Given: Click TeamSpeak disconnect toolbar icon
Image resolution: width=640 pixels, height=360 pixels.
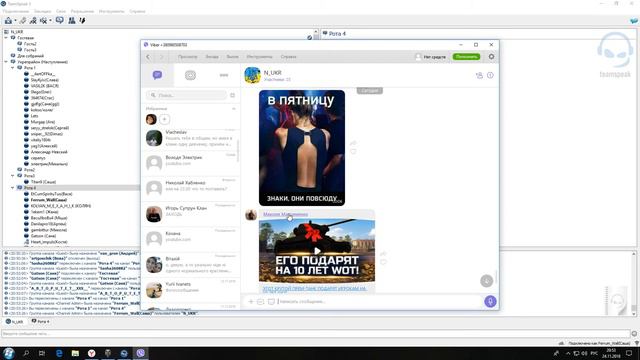Looking at the screenshot, I should 23,20.
